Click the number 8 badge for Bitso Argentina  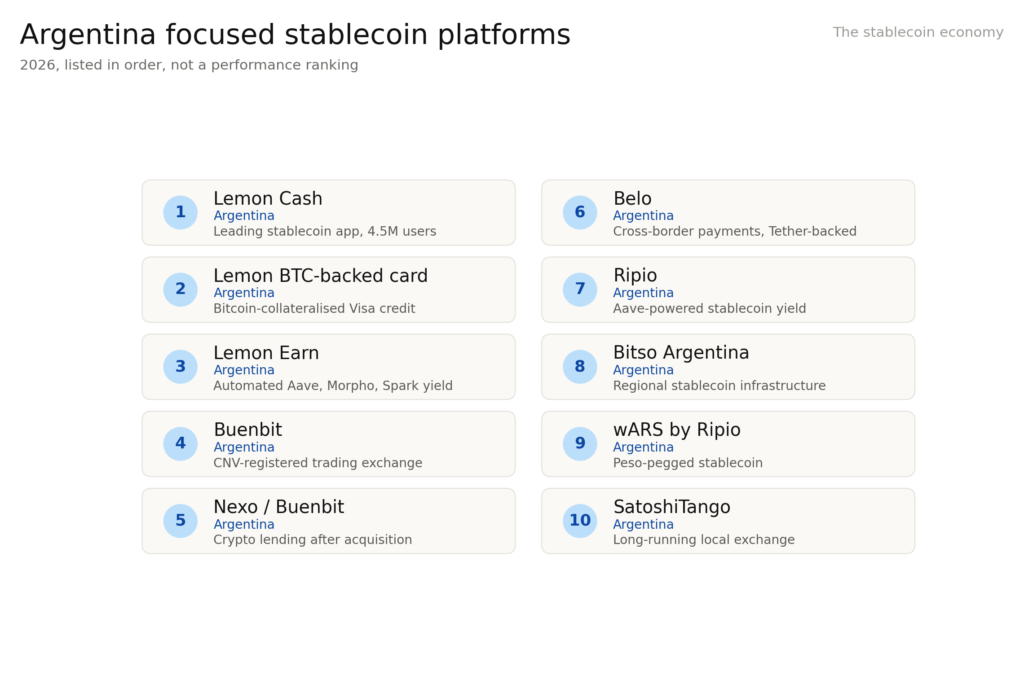click(580, 366)
